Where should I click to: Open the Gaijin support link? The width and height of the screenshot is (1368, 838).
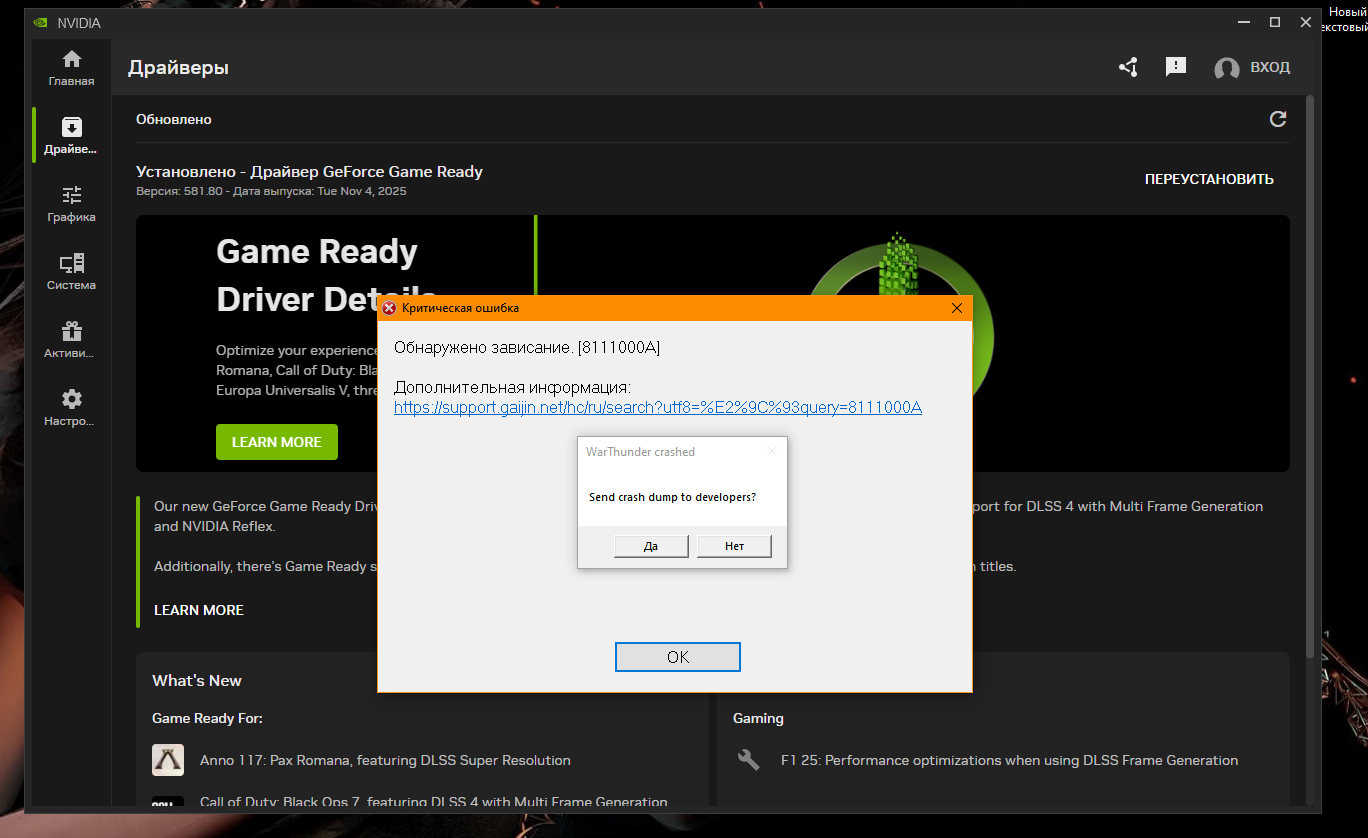657,408
